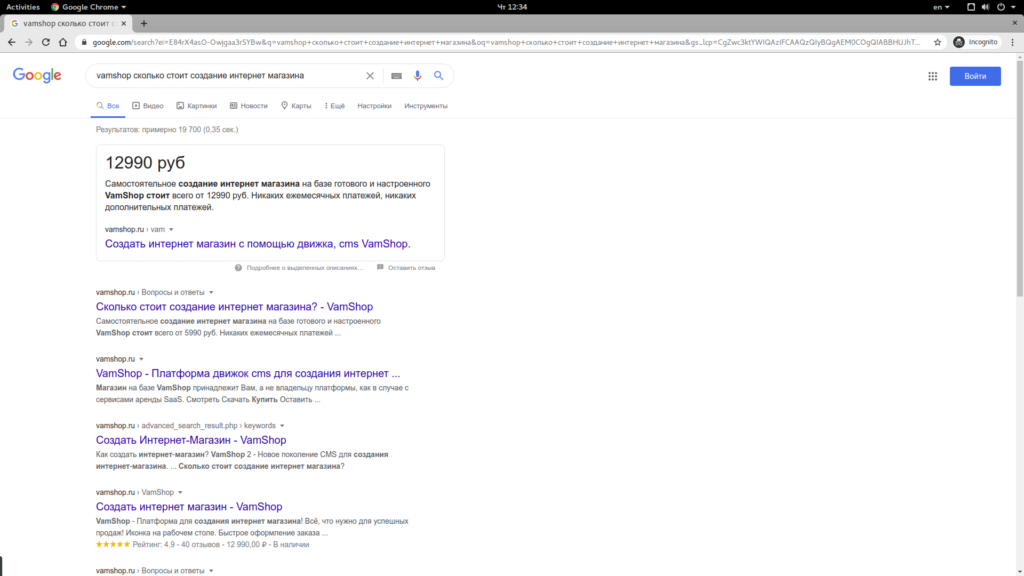Open Chrome three-dot menu
Screen dimensions: 1024x576
pos(1012,42)
